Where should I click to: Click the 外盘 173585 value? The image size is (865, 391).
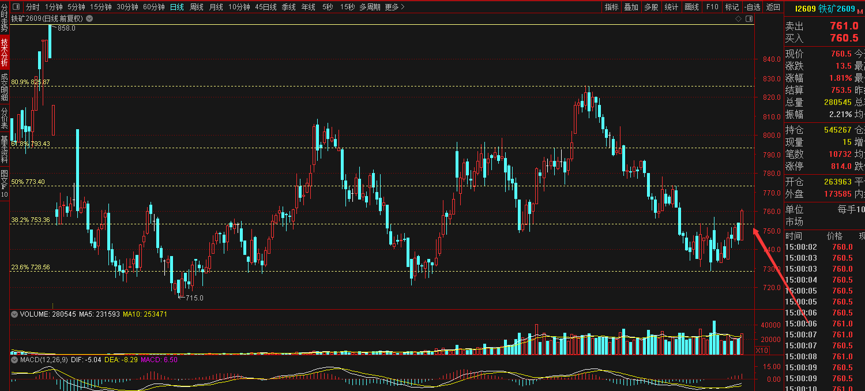point(838,194)
